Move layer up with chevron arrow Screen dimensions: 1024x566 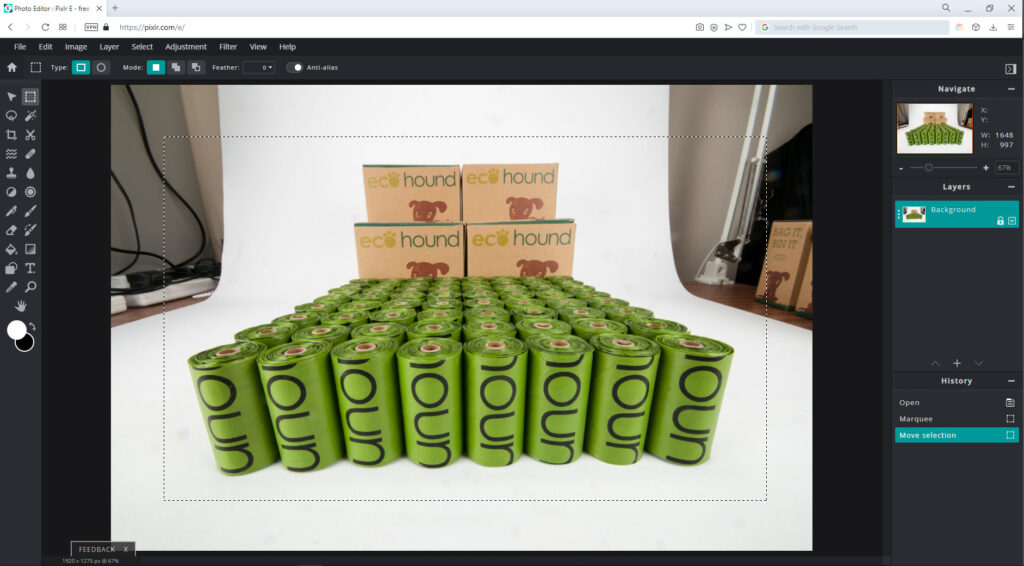tap(935, 363)
